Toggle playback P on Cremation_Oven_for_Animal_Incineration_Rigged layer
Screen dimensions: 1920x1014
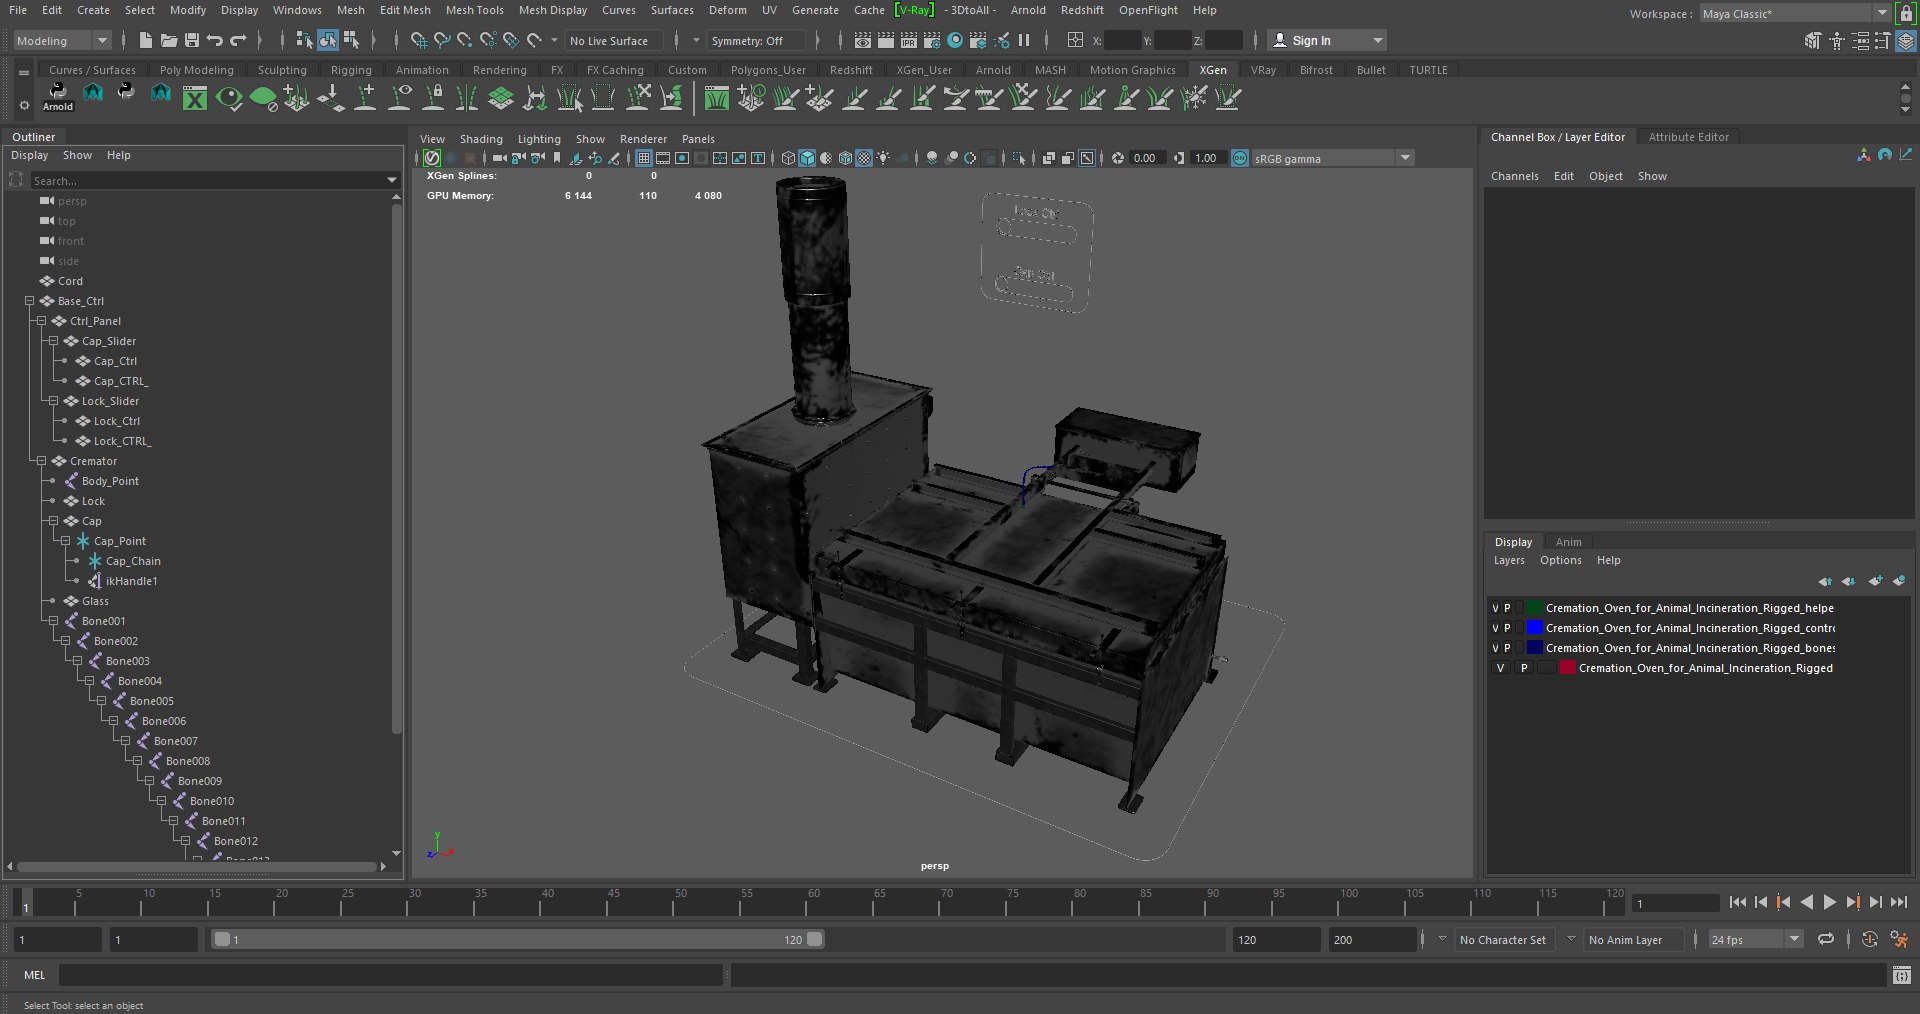coord(1524,668)
